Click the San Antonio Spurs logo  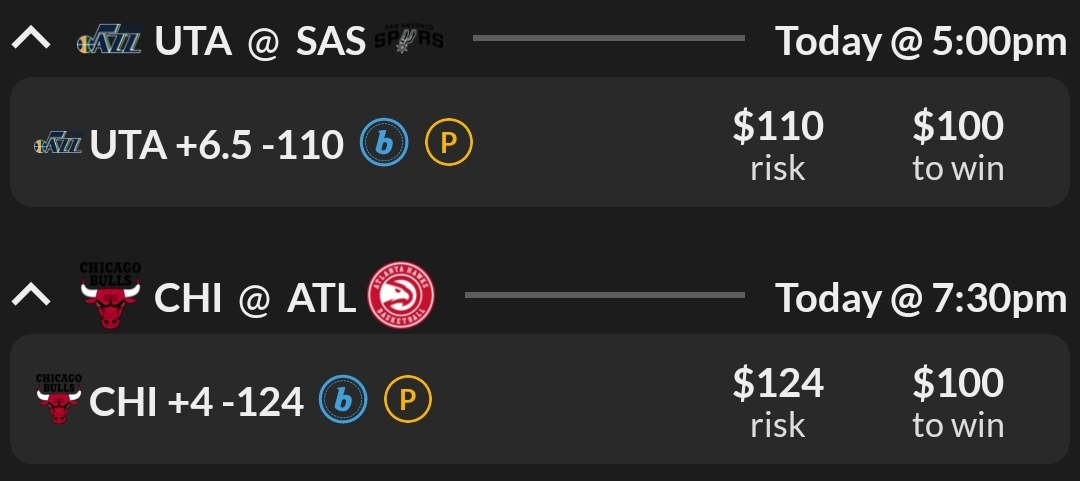(x=408, y=40)
